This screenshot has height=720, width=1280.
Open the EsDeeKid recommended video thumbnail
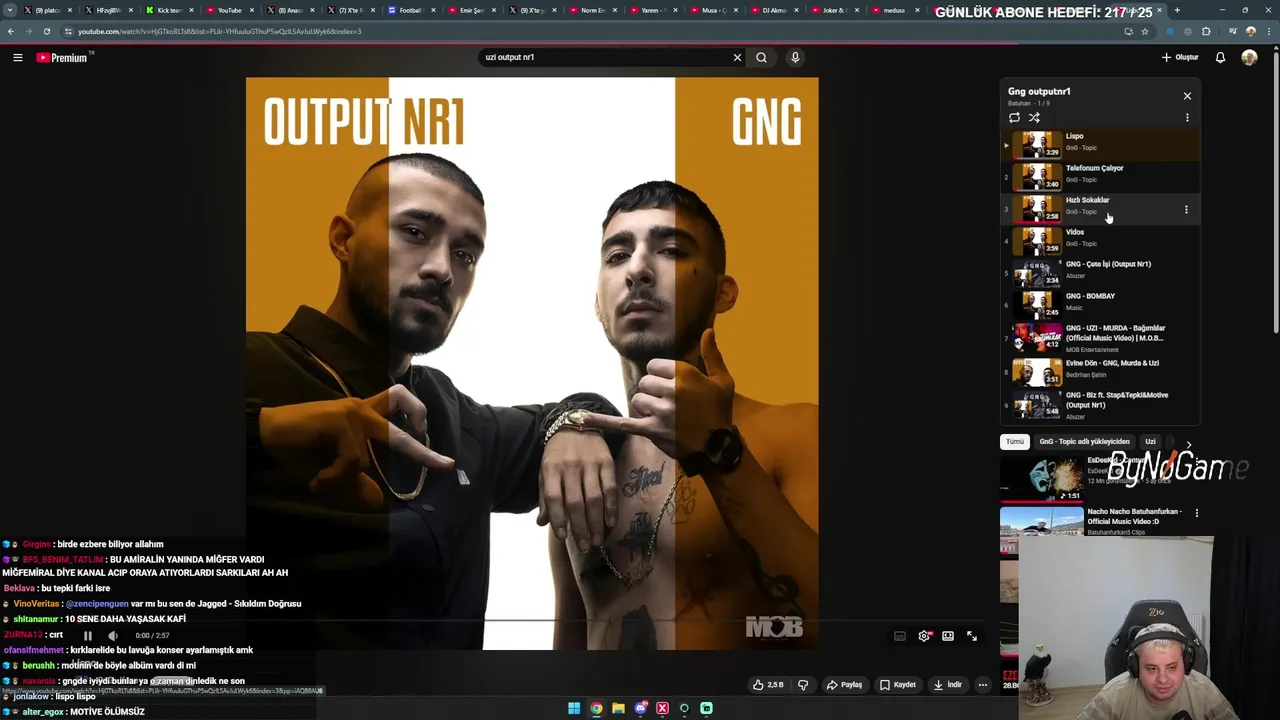(x=1041, y=478)
